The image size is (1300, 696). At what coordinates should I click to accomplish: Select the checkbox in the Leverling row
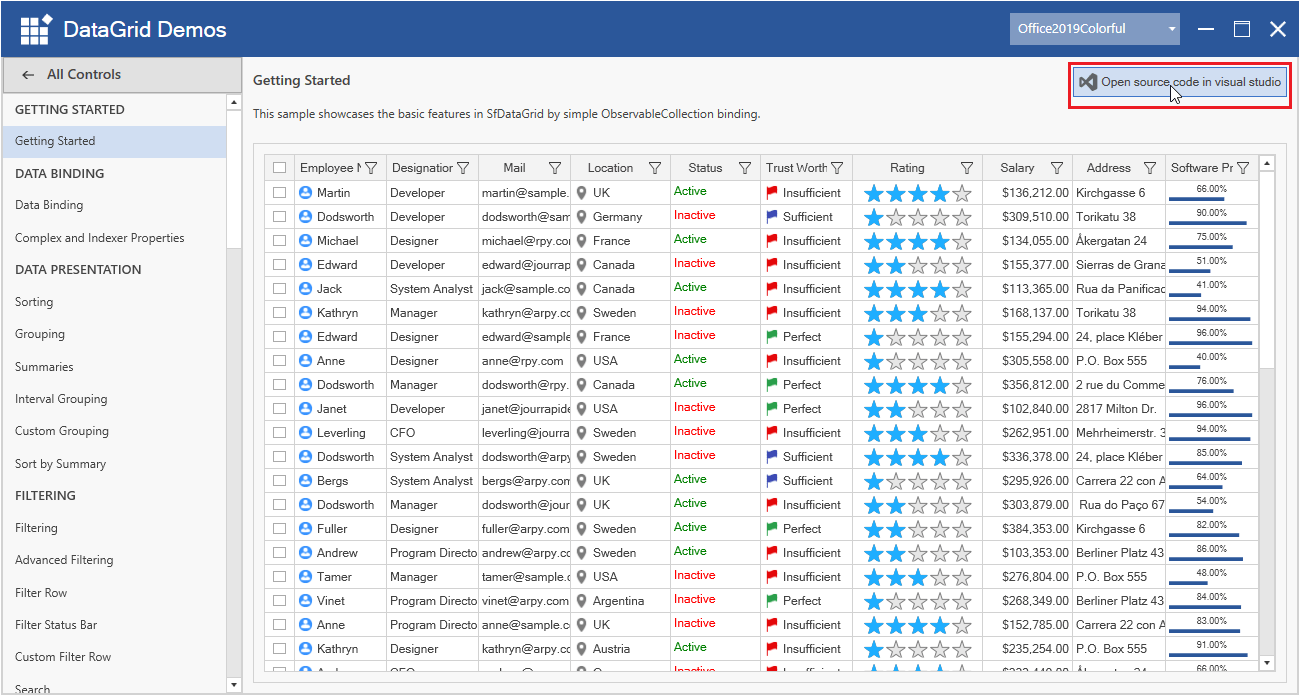pyautogui.click(x=280, y=432)
